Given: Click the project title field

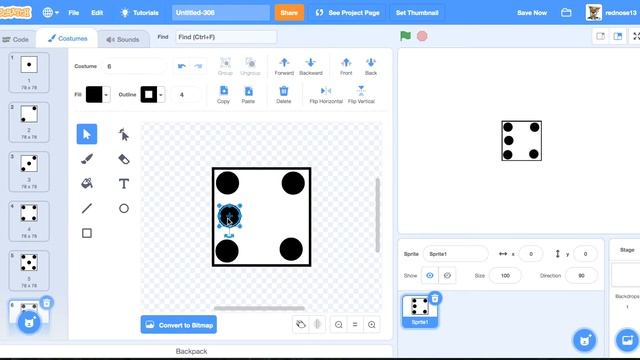Looking at the screenshot, I should (x=221, y=13).
